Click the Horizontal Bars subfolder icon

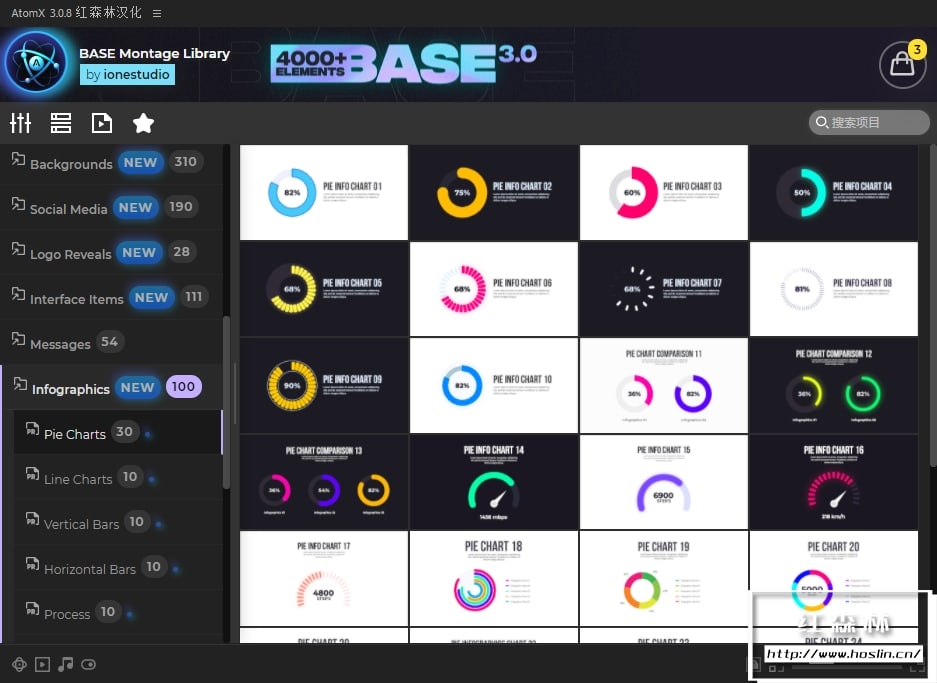coord(32,564)
